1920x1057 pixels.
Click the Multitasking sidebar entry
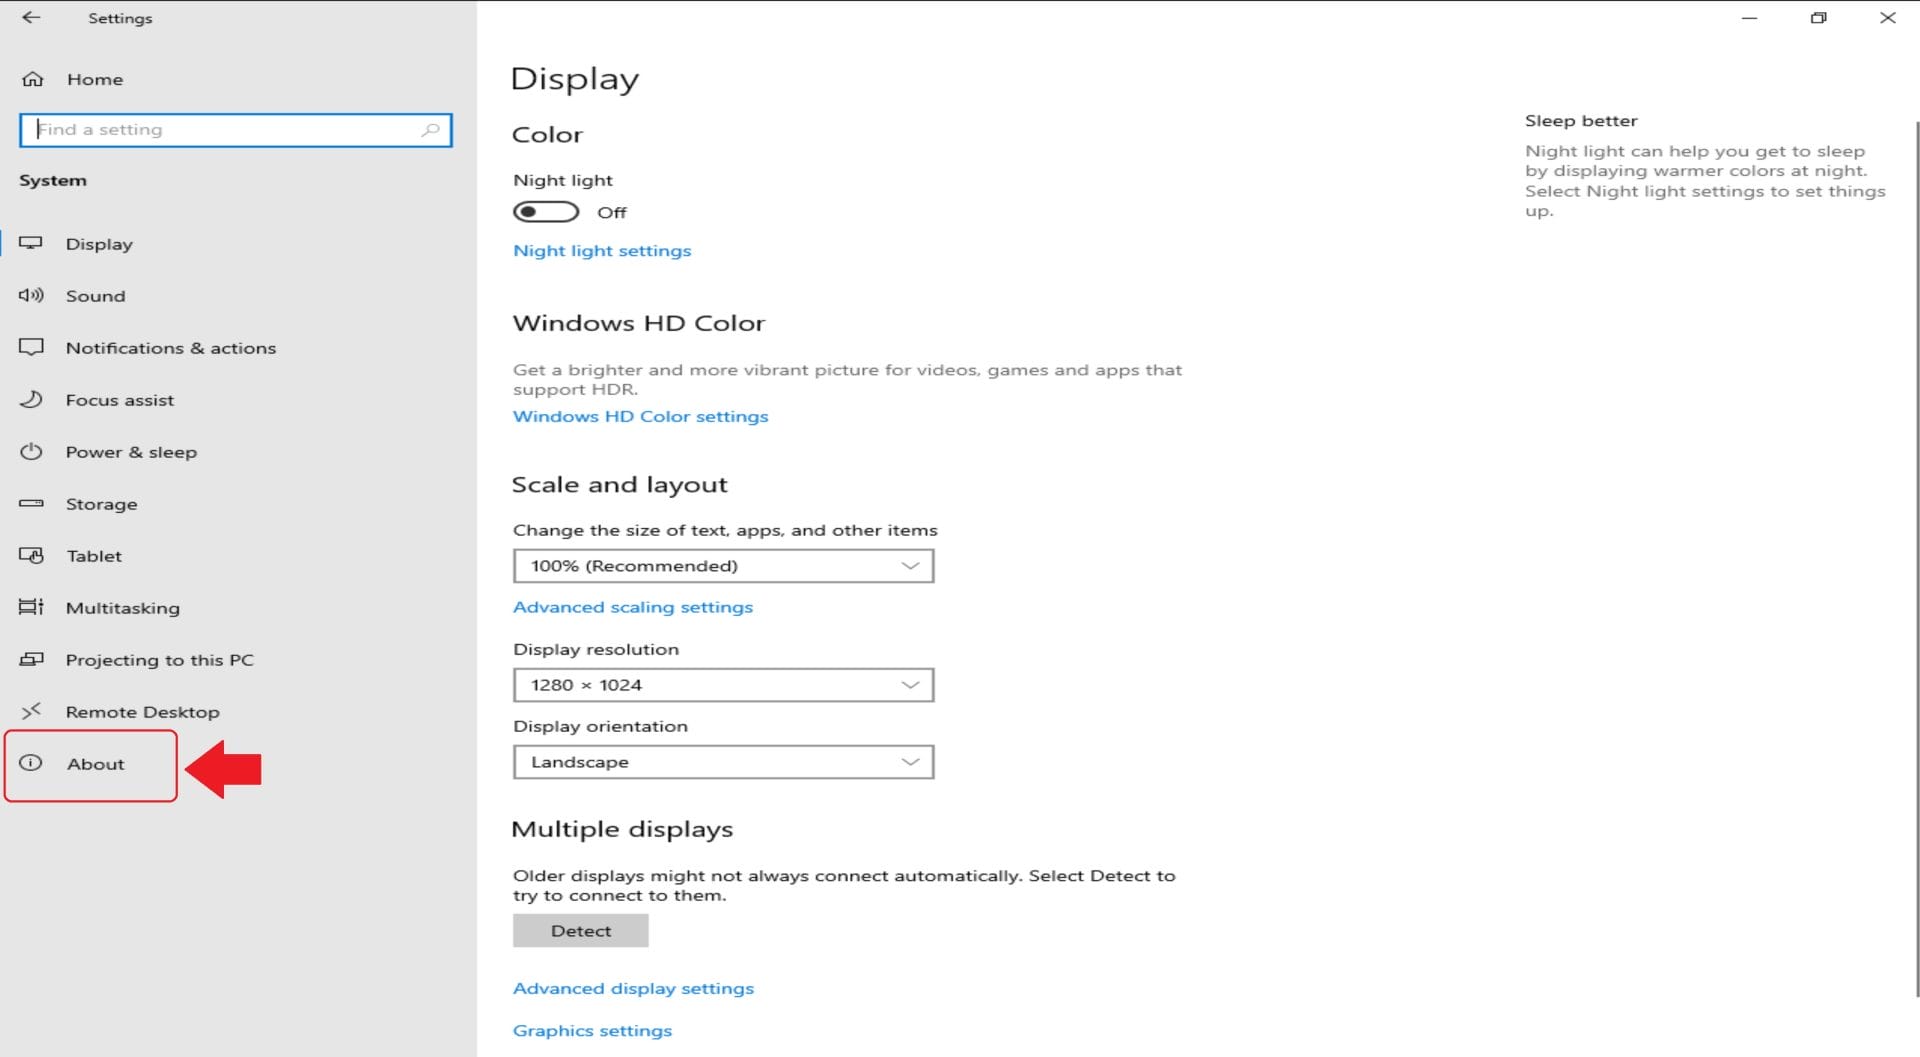point(123,608)
